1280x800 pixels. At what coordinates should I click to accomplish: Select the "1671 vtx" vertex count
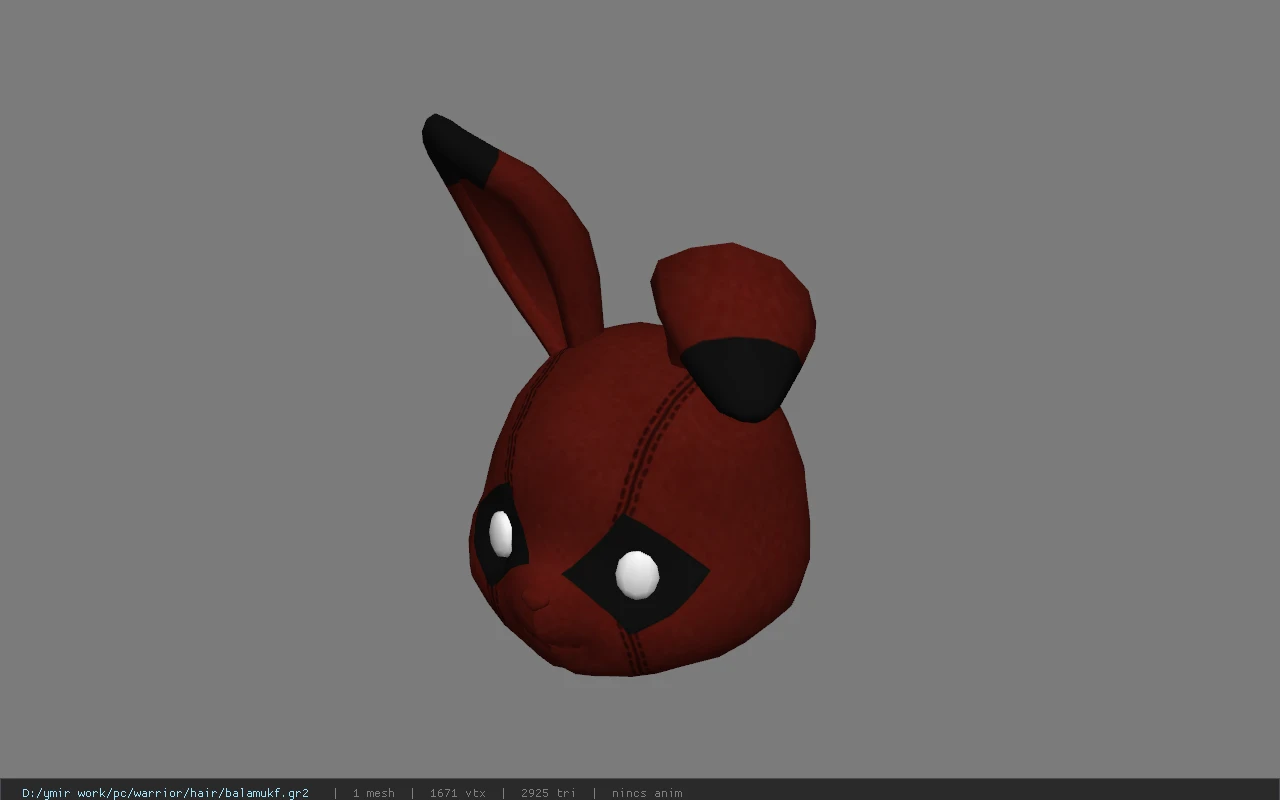[x=457, y=793]
